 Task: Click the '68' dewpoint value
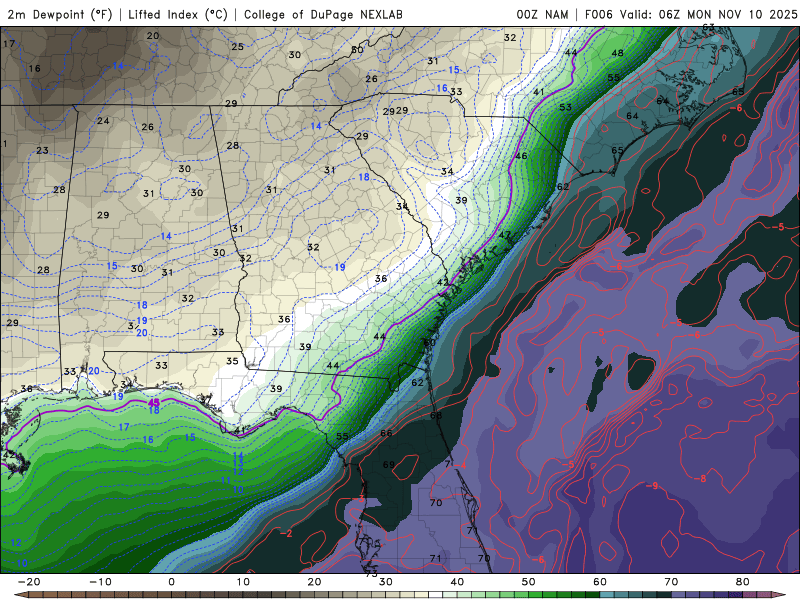436,415
